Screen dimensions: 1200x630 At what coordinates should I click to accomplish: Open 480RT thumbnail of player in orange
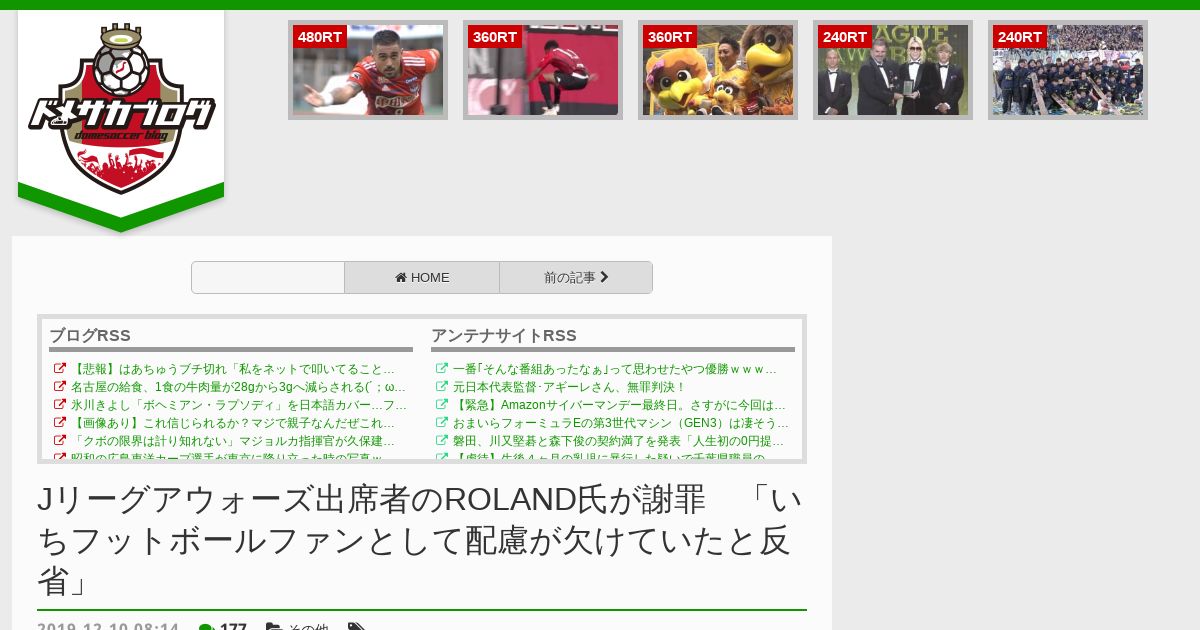pyautogui.click(x=368, y=70)
